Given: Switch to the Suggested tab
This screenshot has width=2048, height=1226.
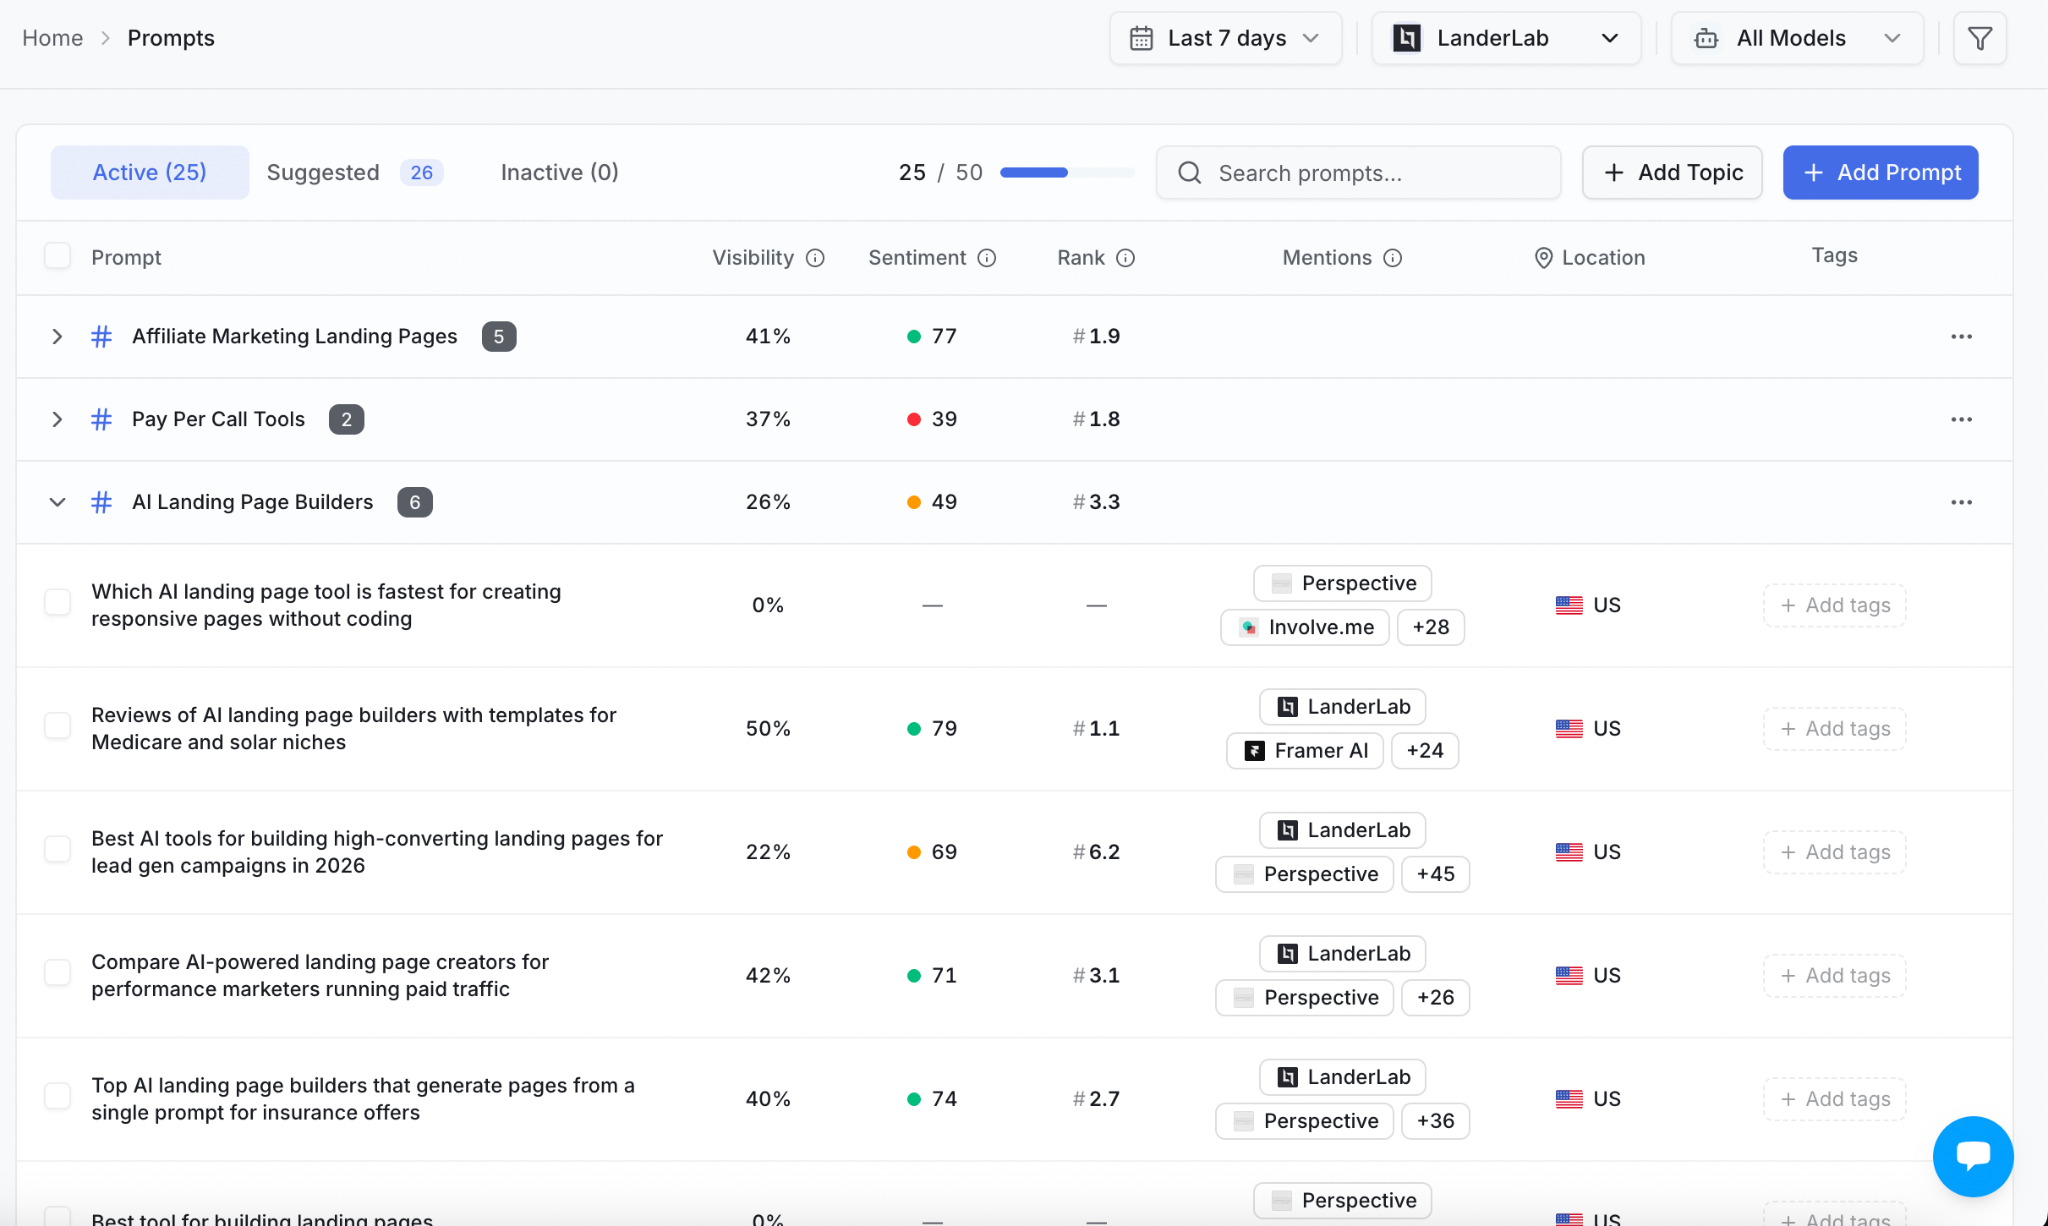Looking at the screenshot, I should click(x=354, y=172).
